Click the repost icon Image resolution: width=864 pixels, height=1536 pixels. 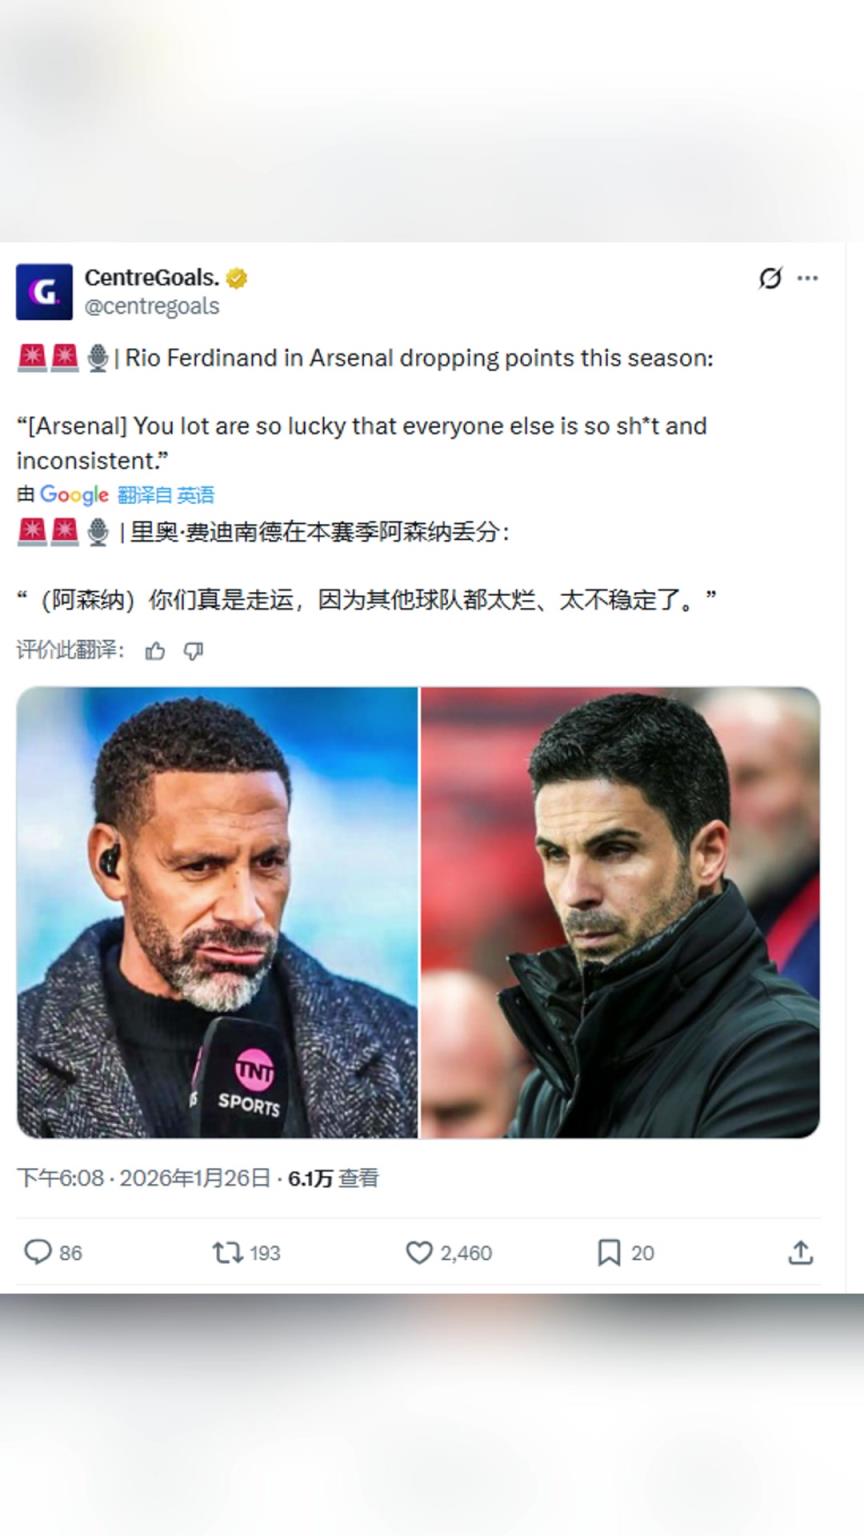point(227,1252)
